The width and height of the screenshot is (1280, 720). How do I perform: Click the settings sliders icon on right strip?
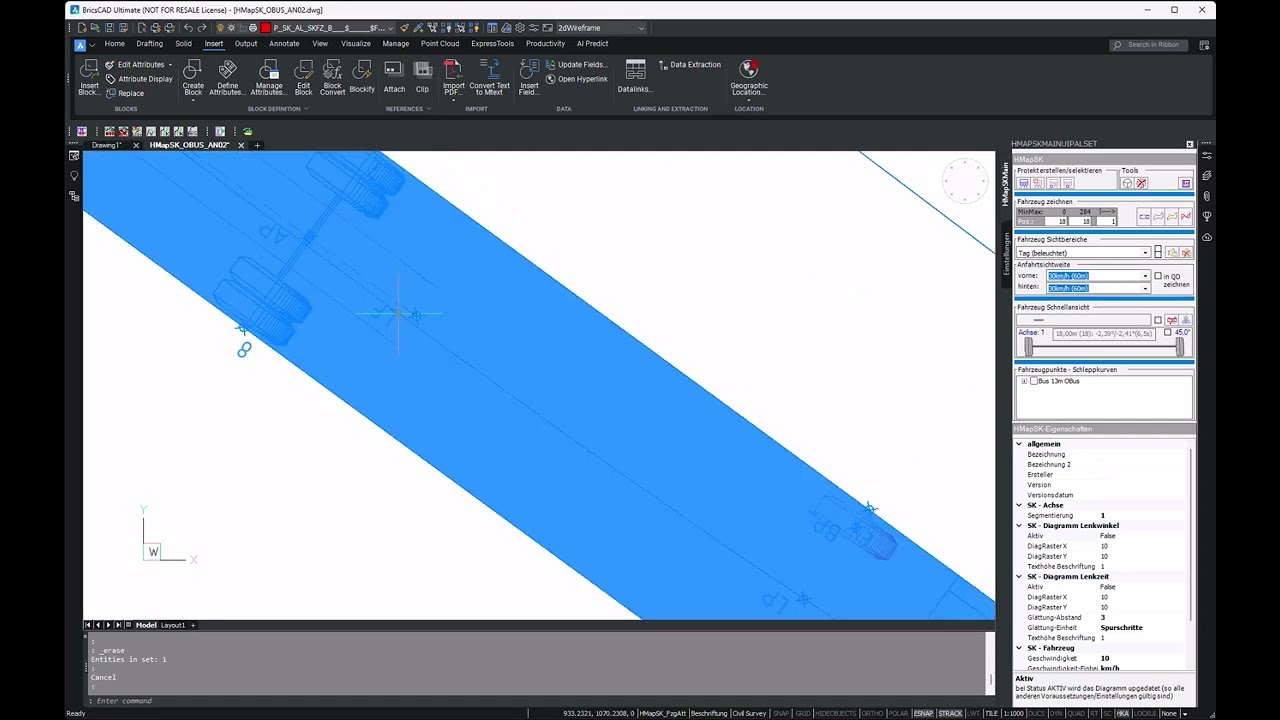(x=1207, y=155)
